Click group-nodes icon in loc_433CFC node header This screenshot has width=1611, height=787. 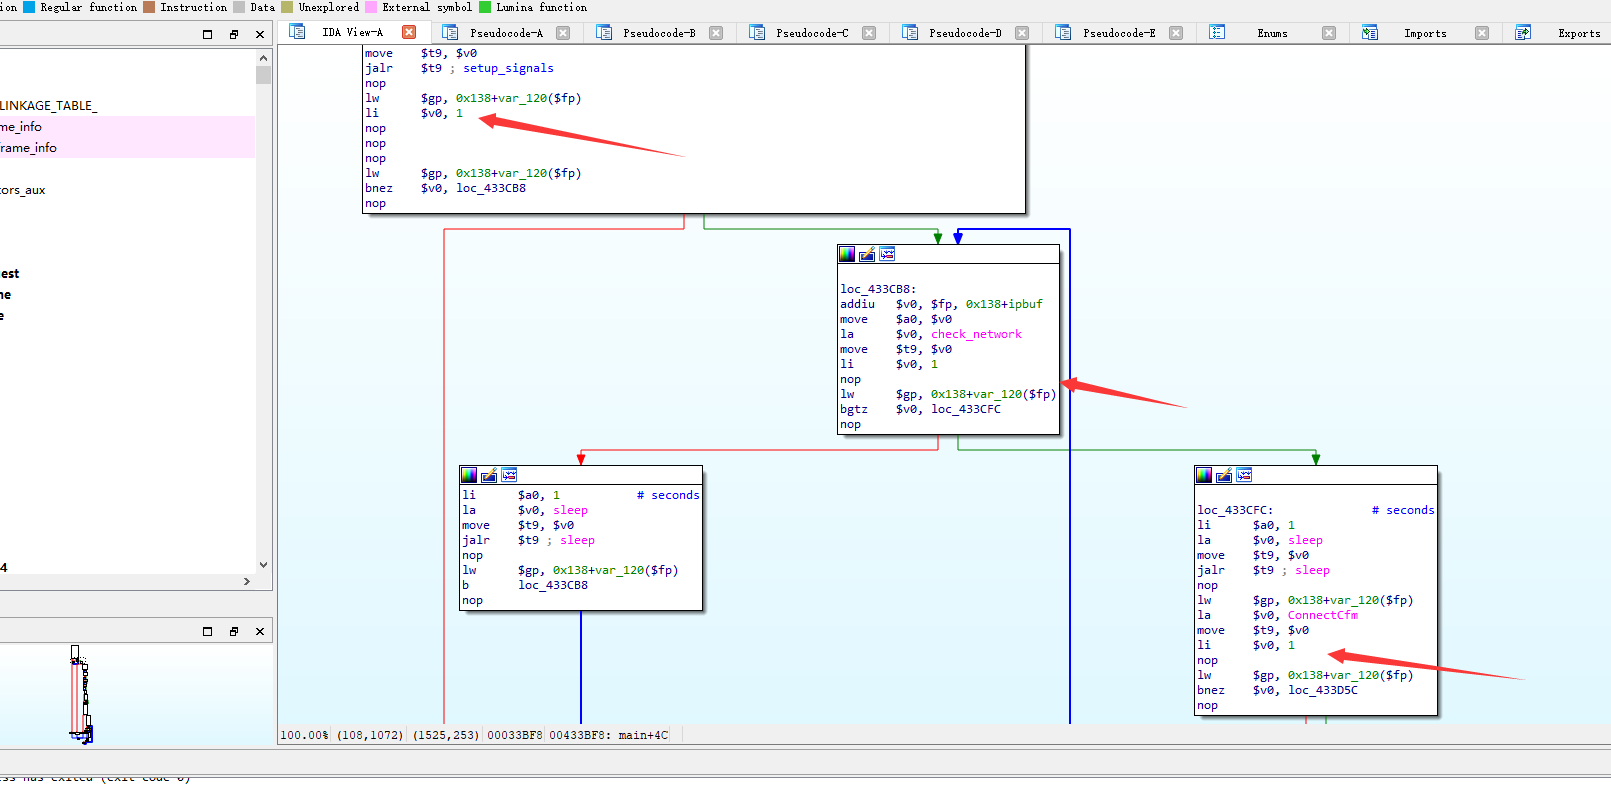click(1244, 475)
